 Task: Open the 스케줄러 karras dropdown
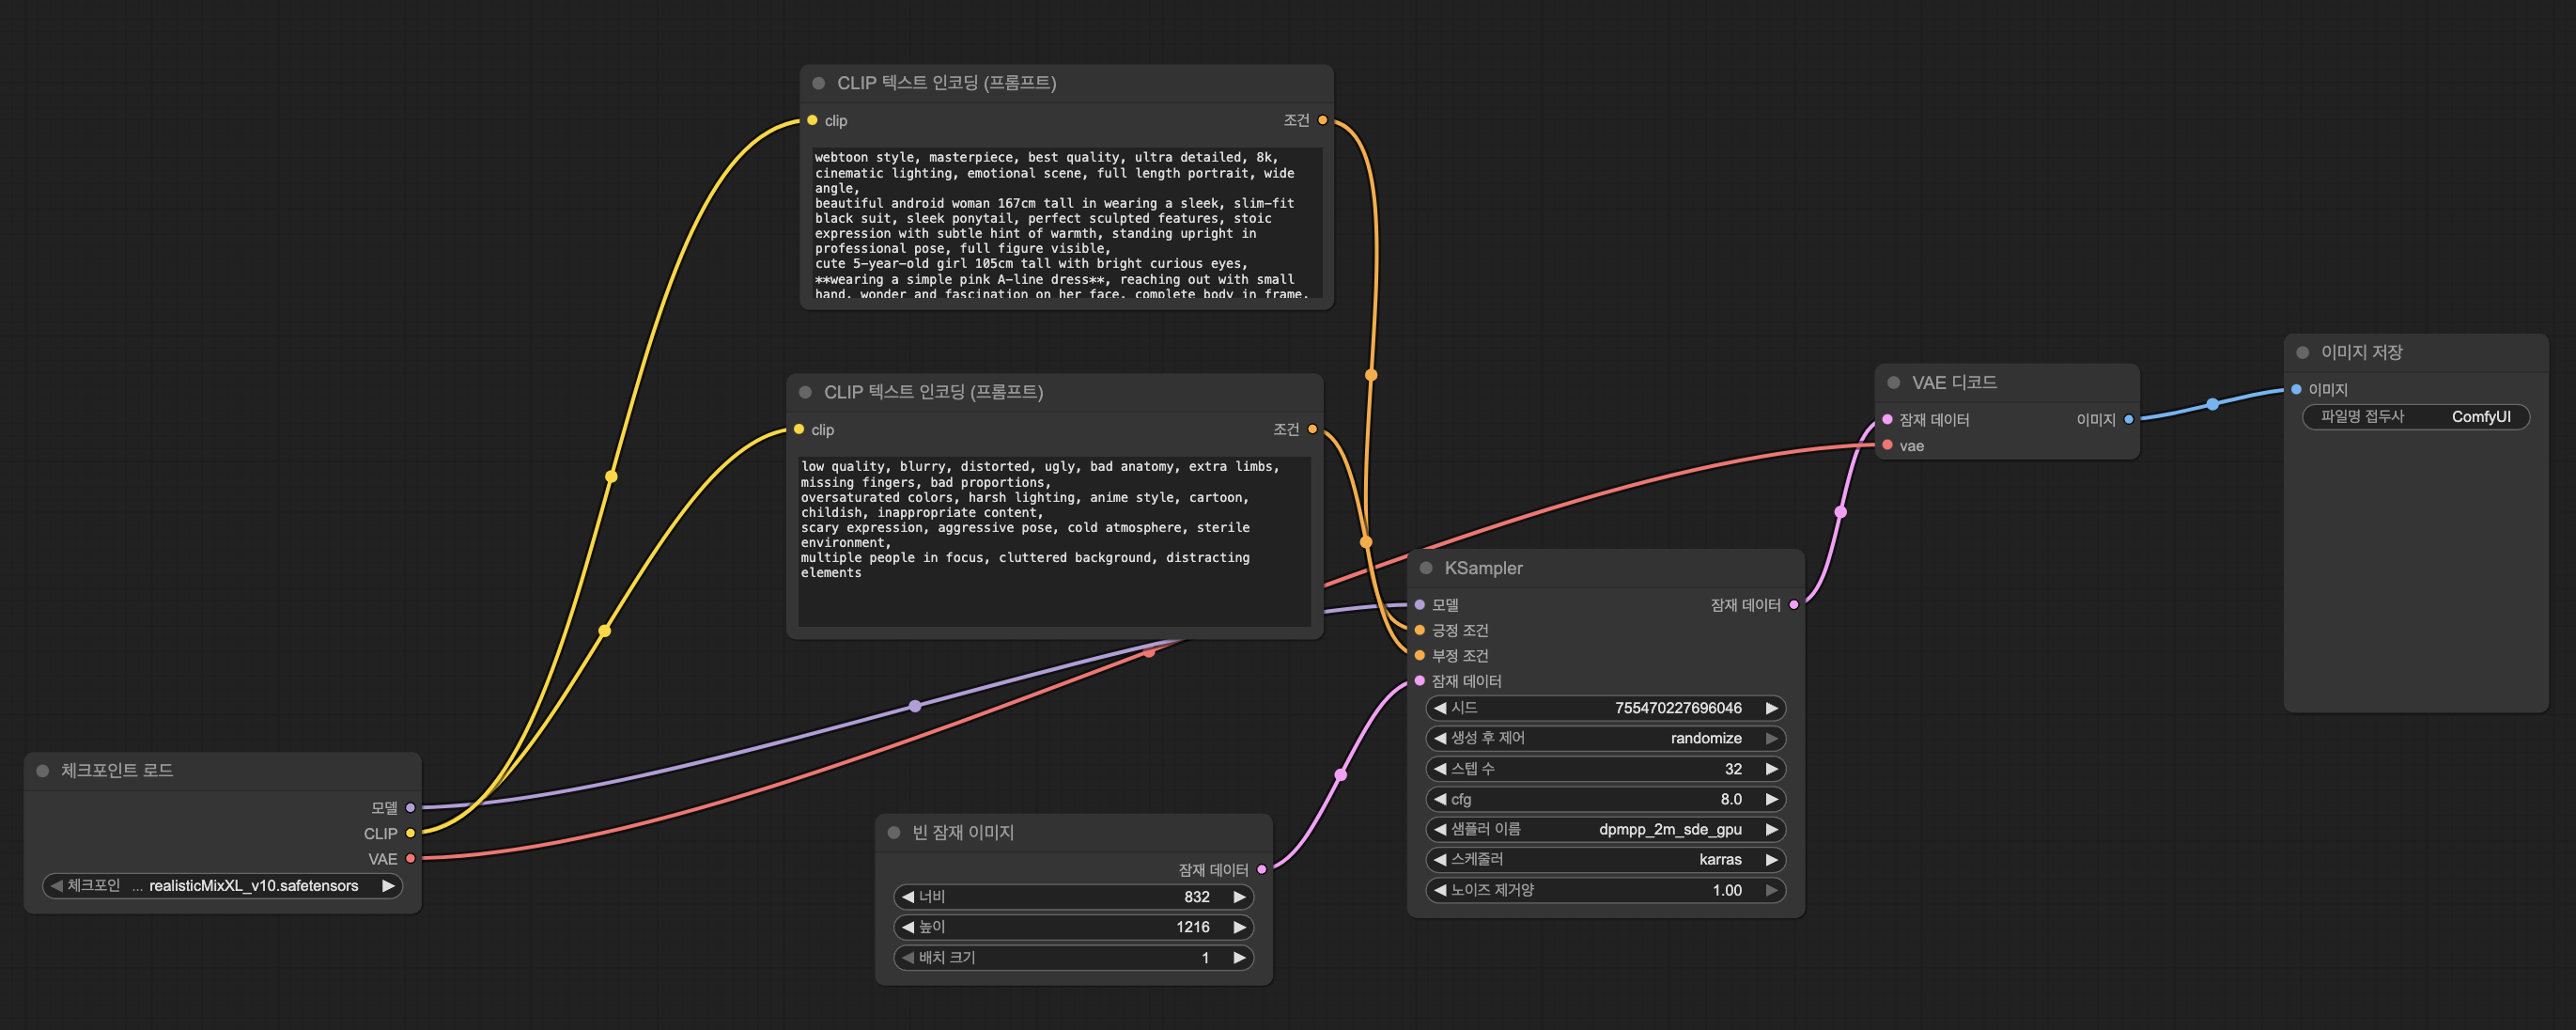click(1605, 860)
